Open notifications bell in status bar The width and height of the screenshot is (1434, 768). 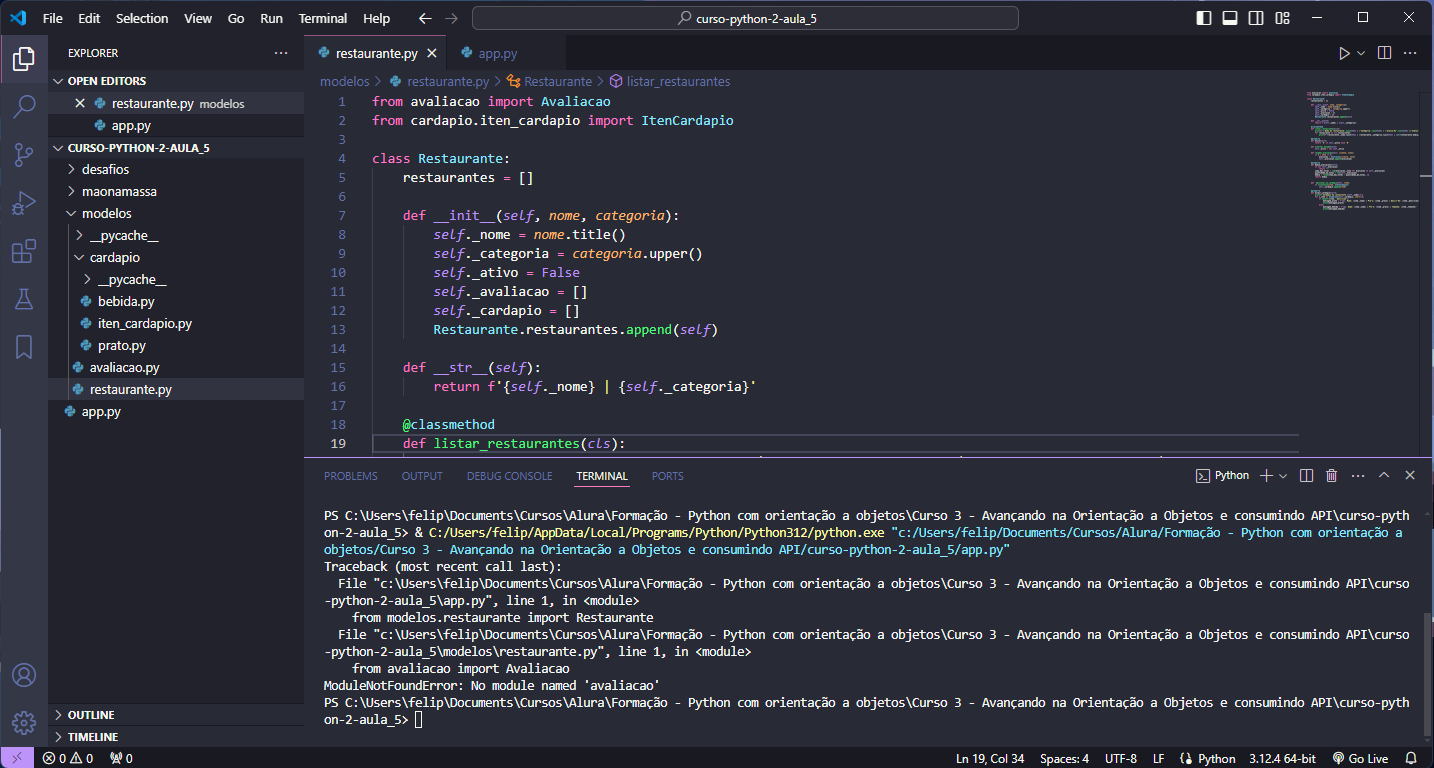(x=1411, y=758)
